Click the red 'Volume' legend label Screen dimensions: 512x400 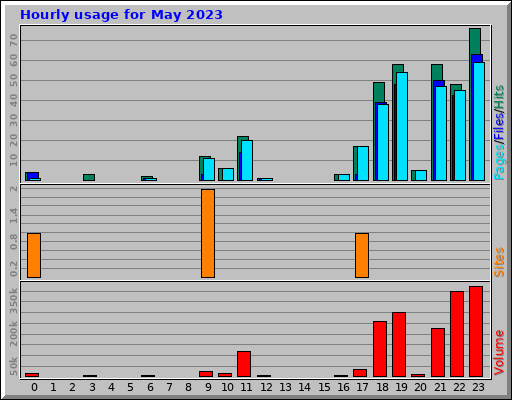499,352
